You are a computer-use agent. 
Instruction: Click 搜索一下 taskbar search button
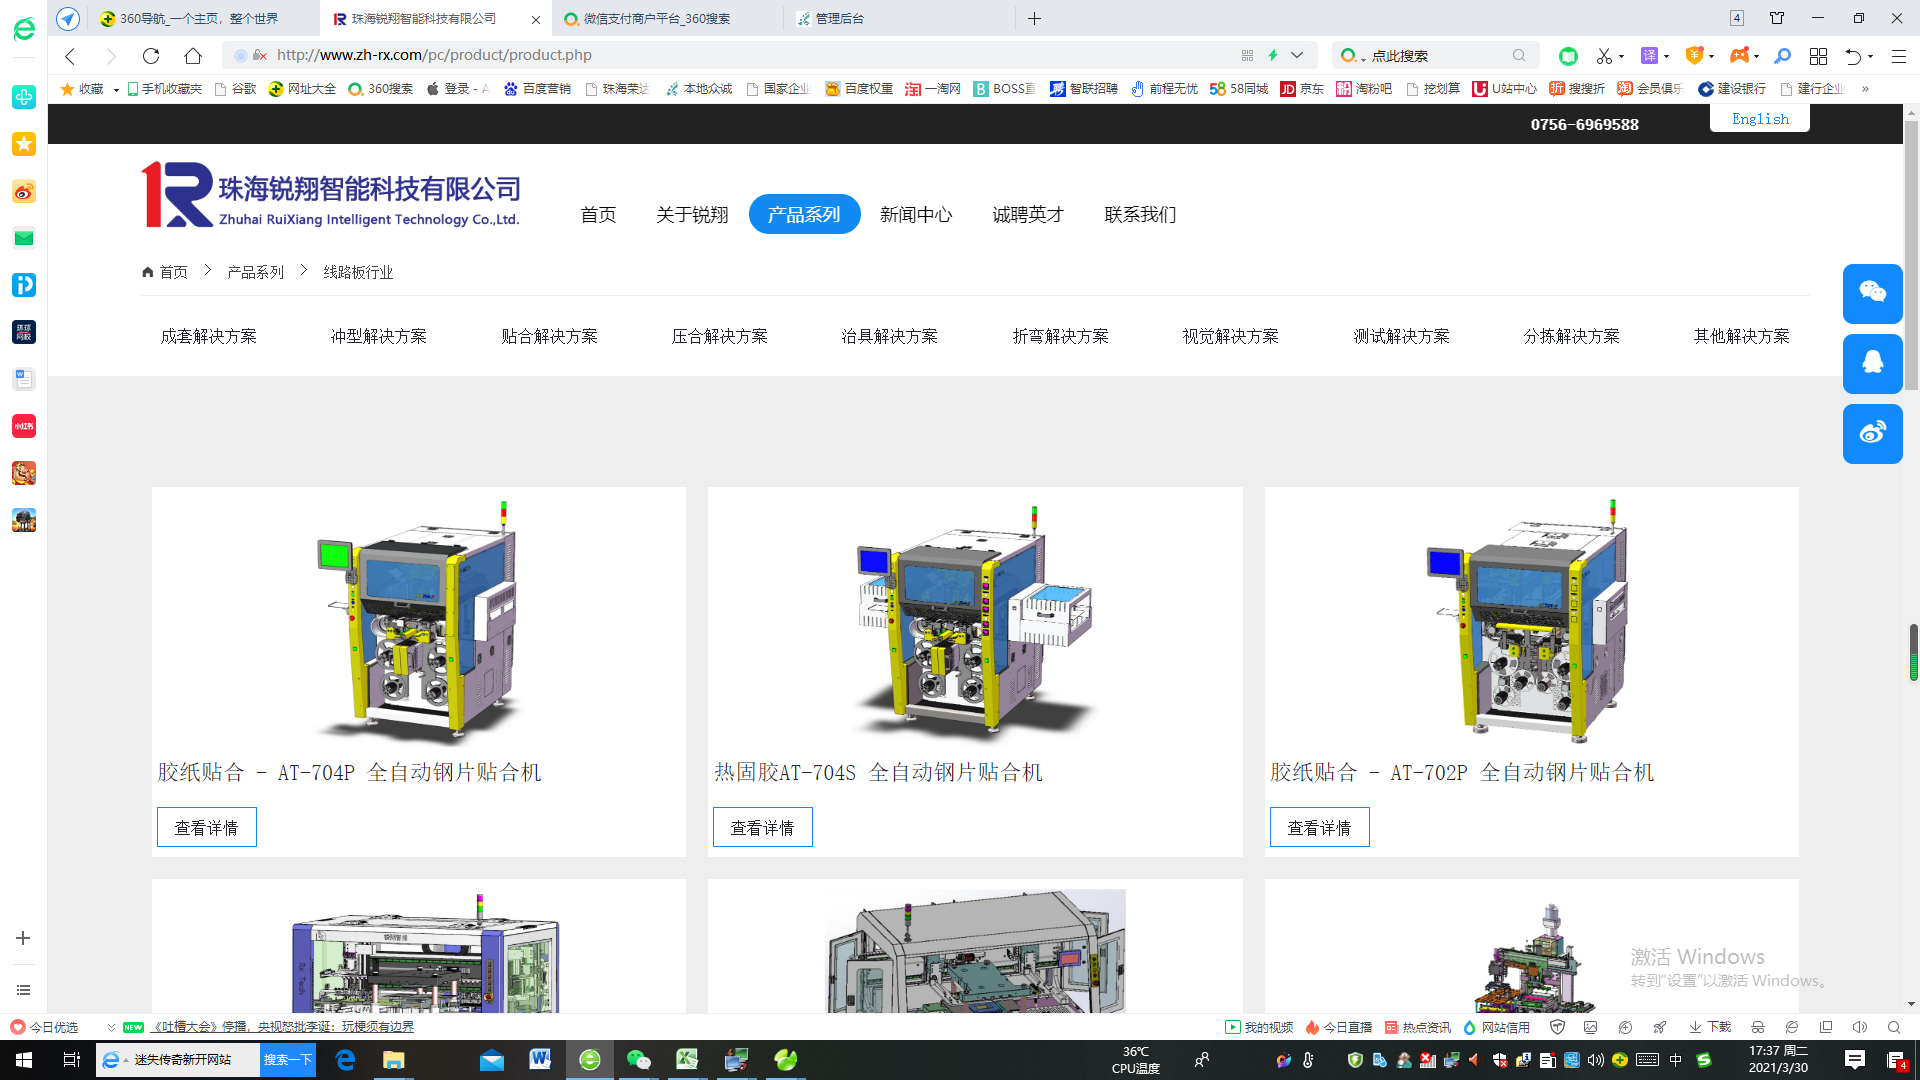(x=288, y=1060)
